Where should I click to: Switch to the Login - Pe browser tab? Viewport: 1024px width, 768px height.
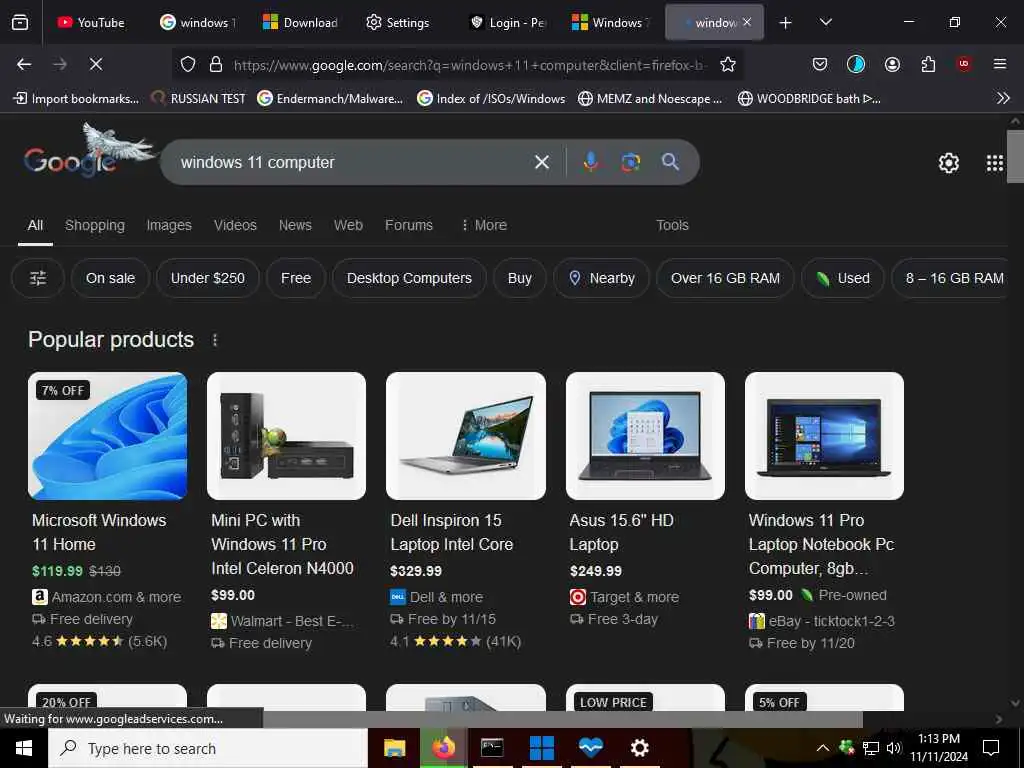pos(507,23)
